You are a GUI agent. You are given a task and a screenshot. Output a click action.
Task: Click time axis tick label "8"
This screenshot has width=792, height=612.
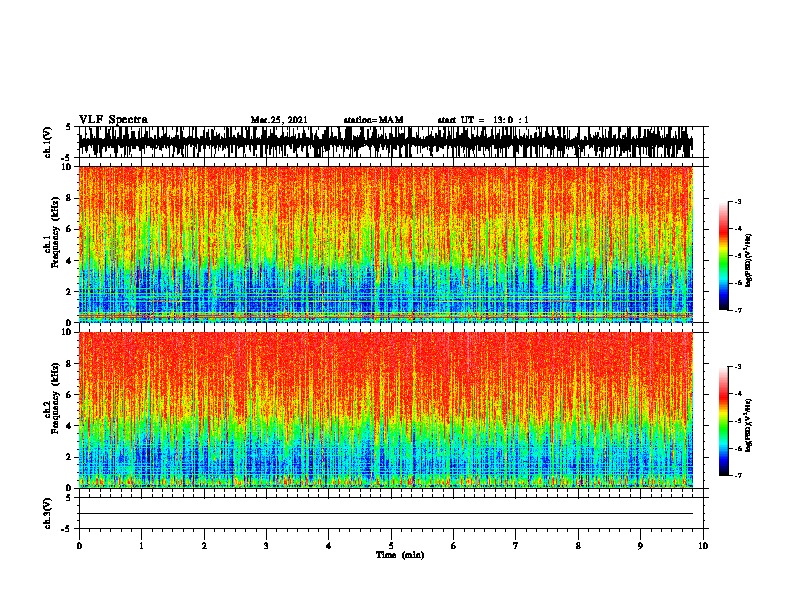point(578,546)
